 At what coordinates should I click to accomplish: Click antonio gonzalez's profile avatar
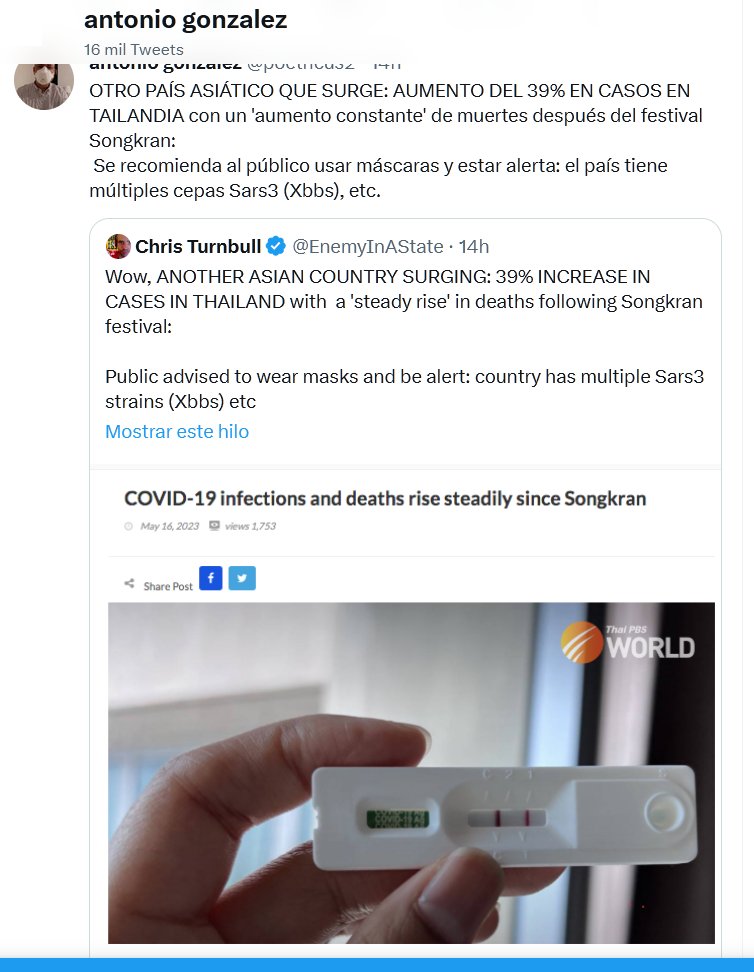point(44,82)
